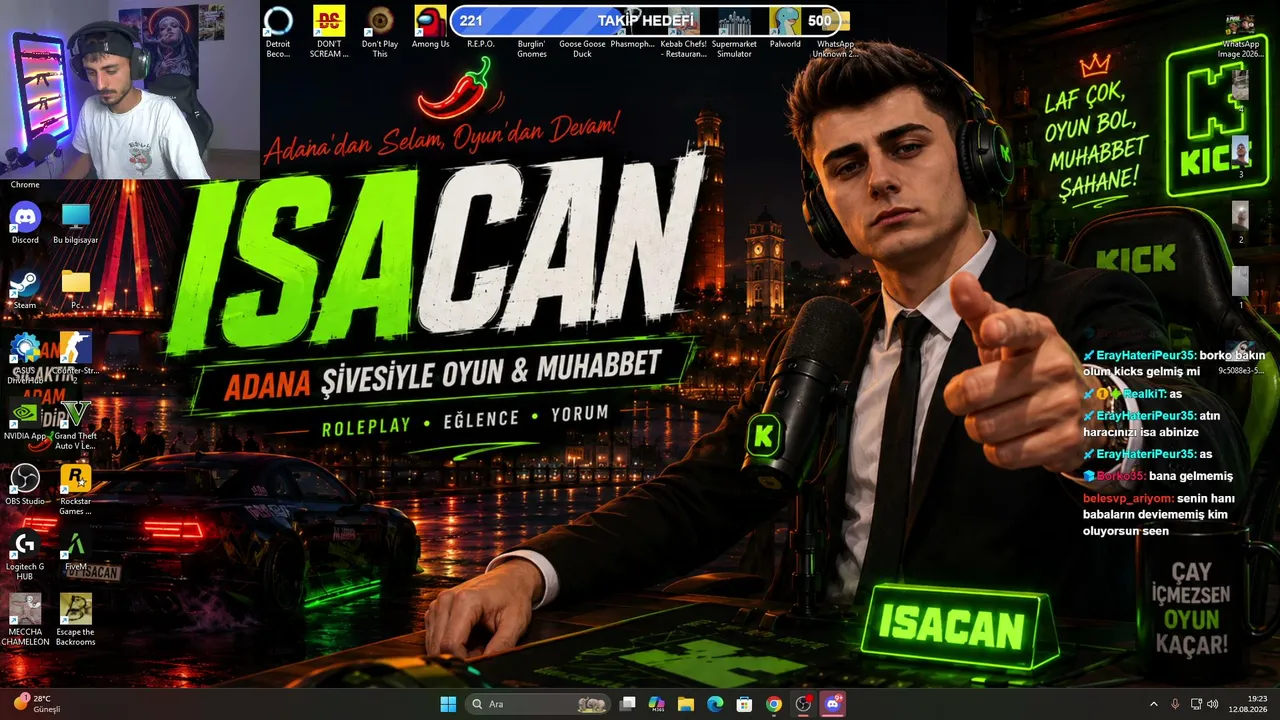
Task: Open OBS Studio desktop shortcut
Action: [x=25, y=485]
